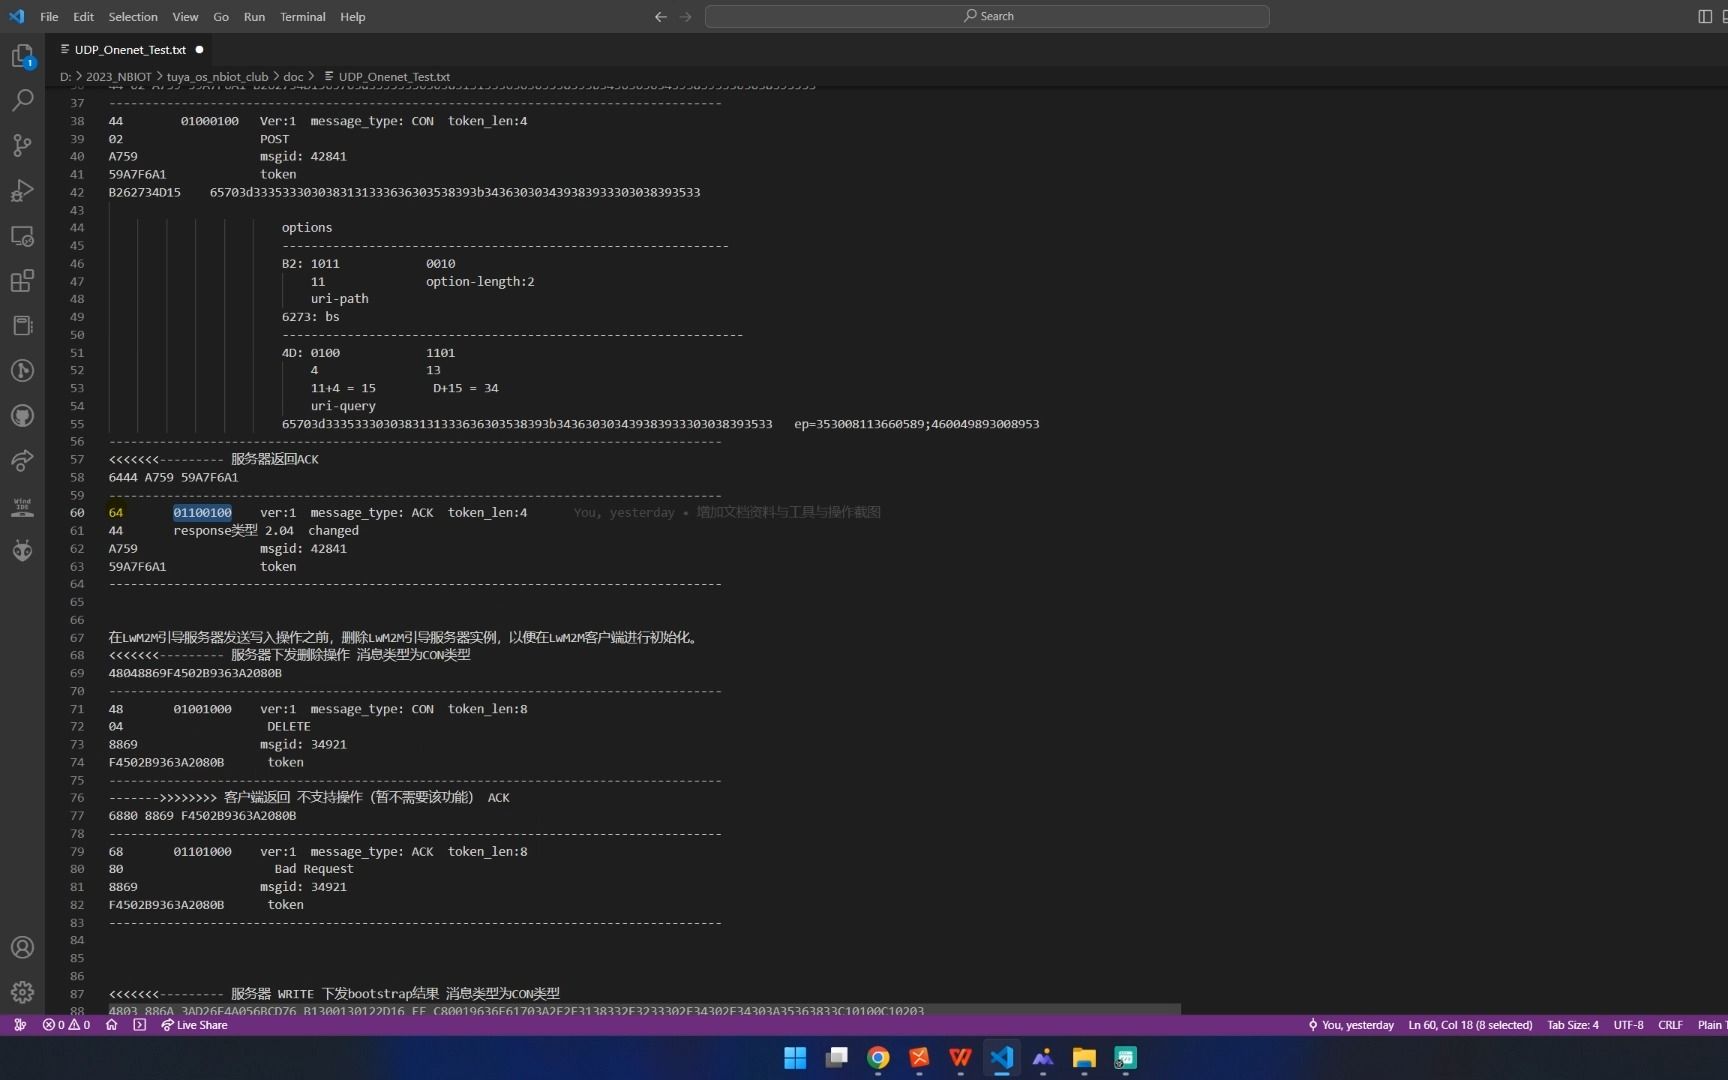
Task: Click the terminal icon in status bar
Action: (x=139, y=1025)
